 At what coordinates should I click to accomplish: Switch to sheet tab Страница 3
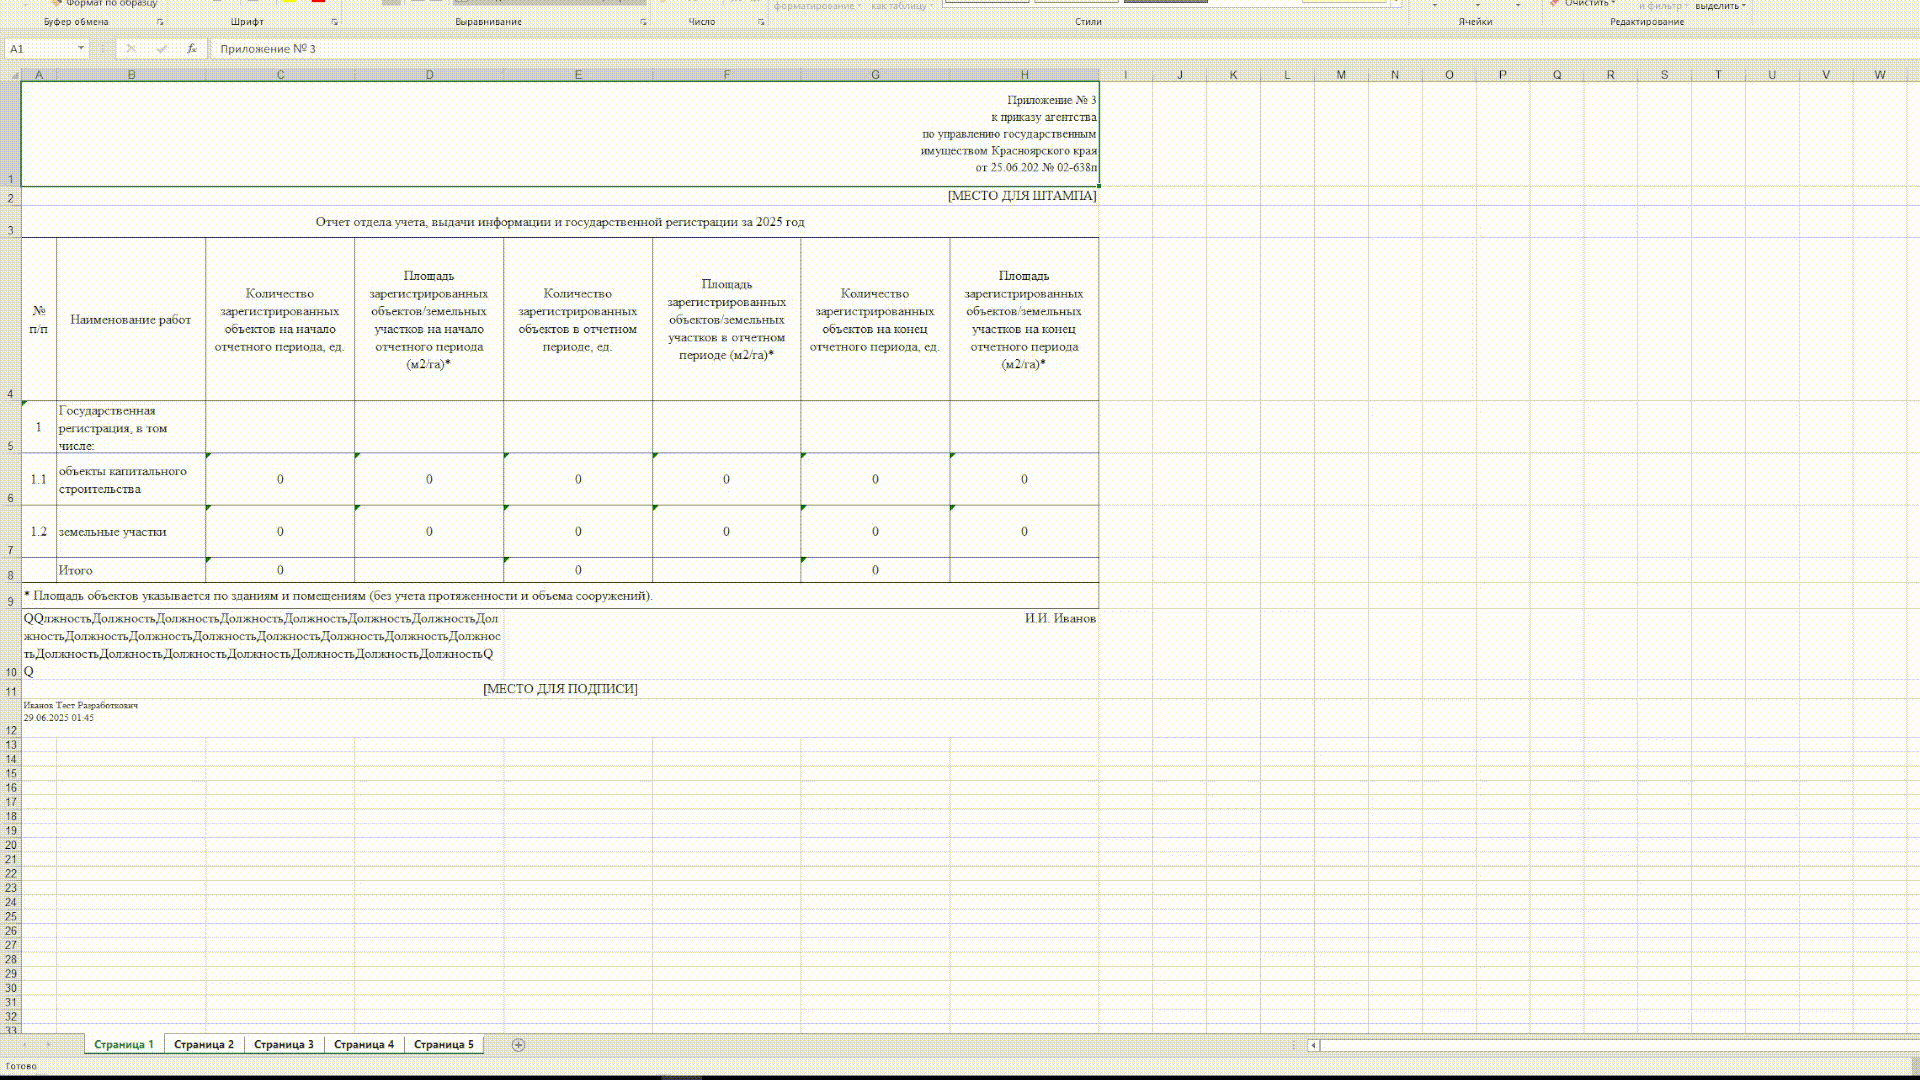pyautogui.click(x=284, y=1044)
